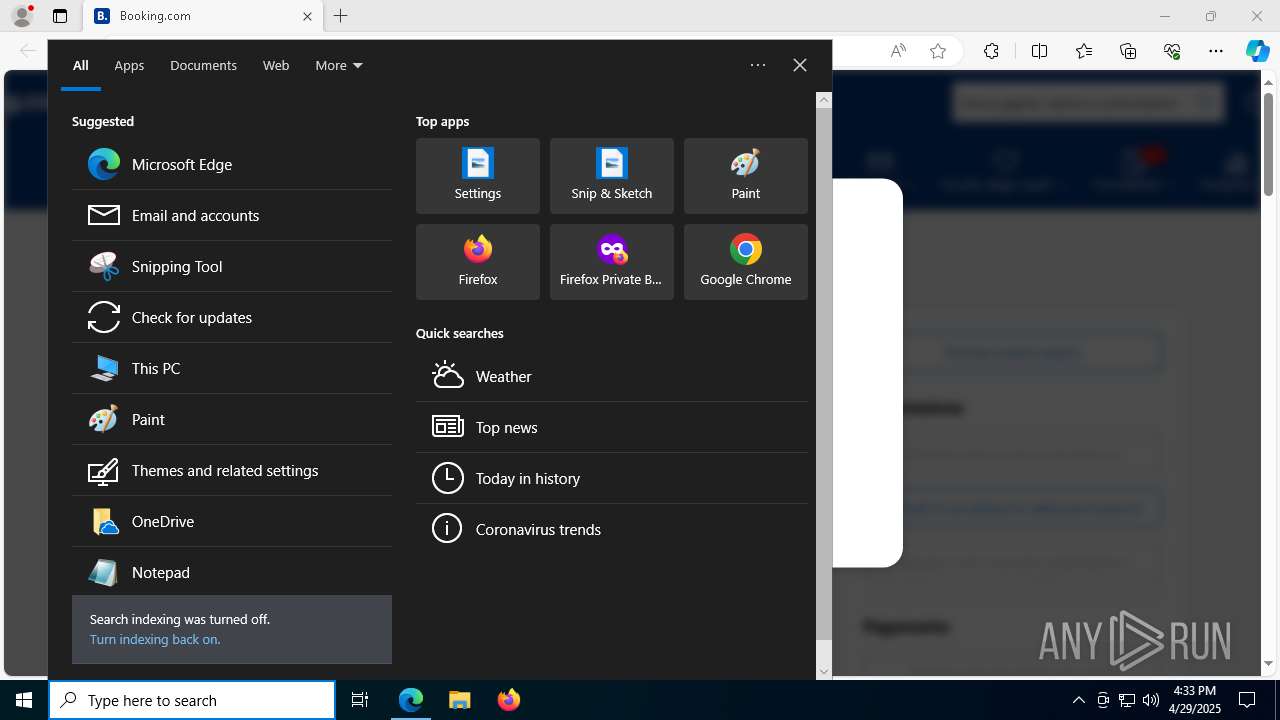Open This PC from suggestions

232,368
